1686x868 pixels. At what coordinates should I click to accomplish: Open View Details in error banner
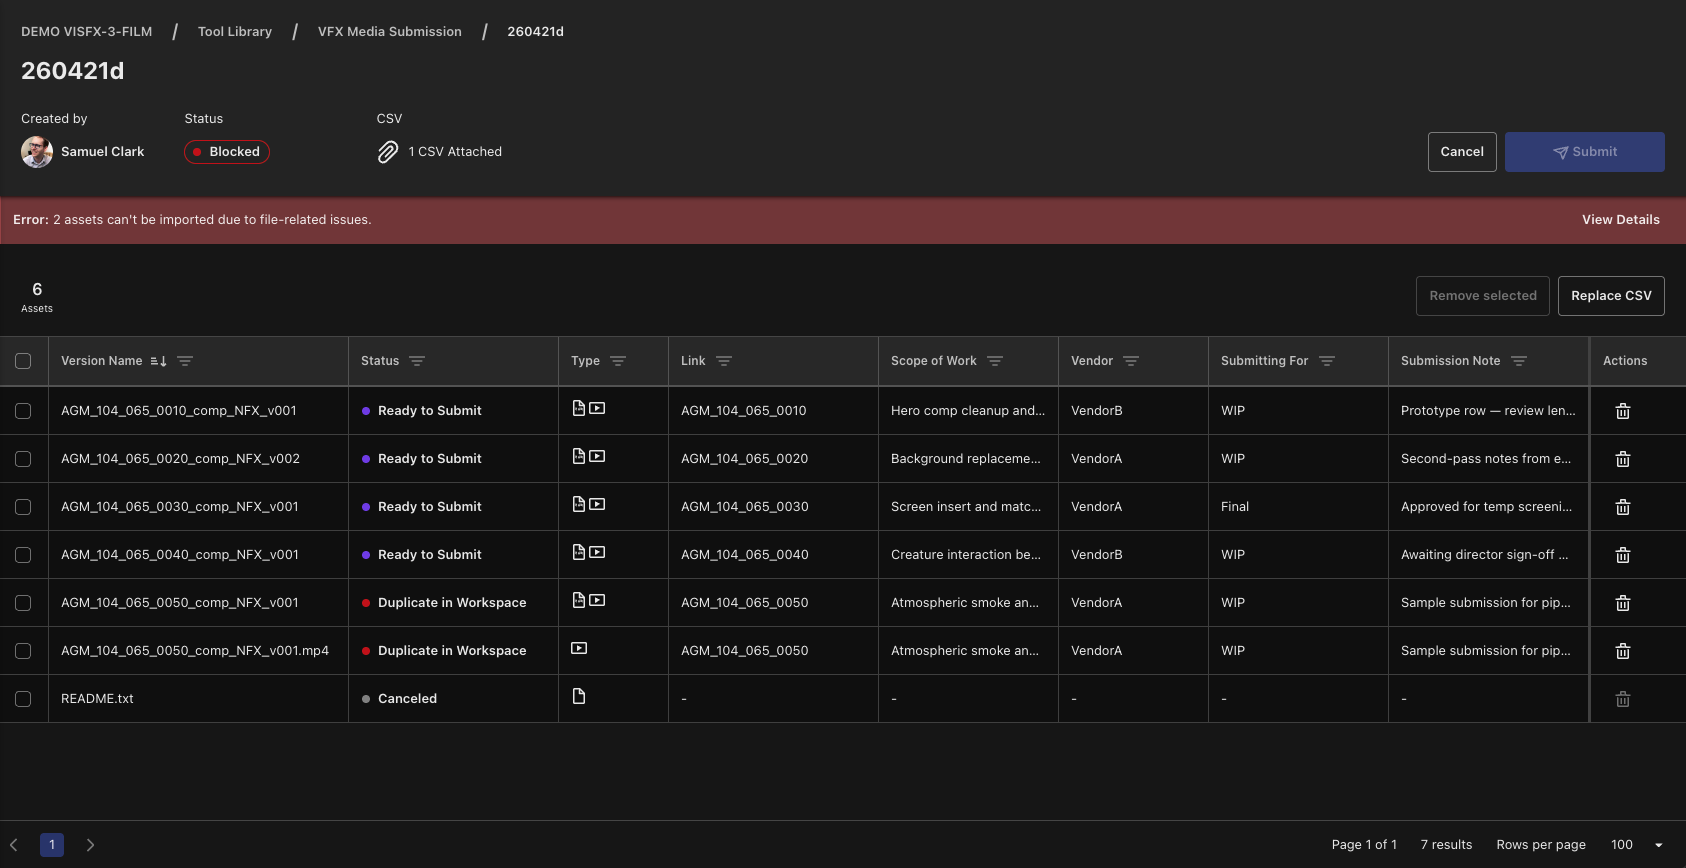click(1621, 220)
